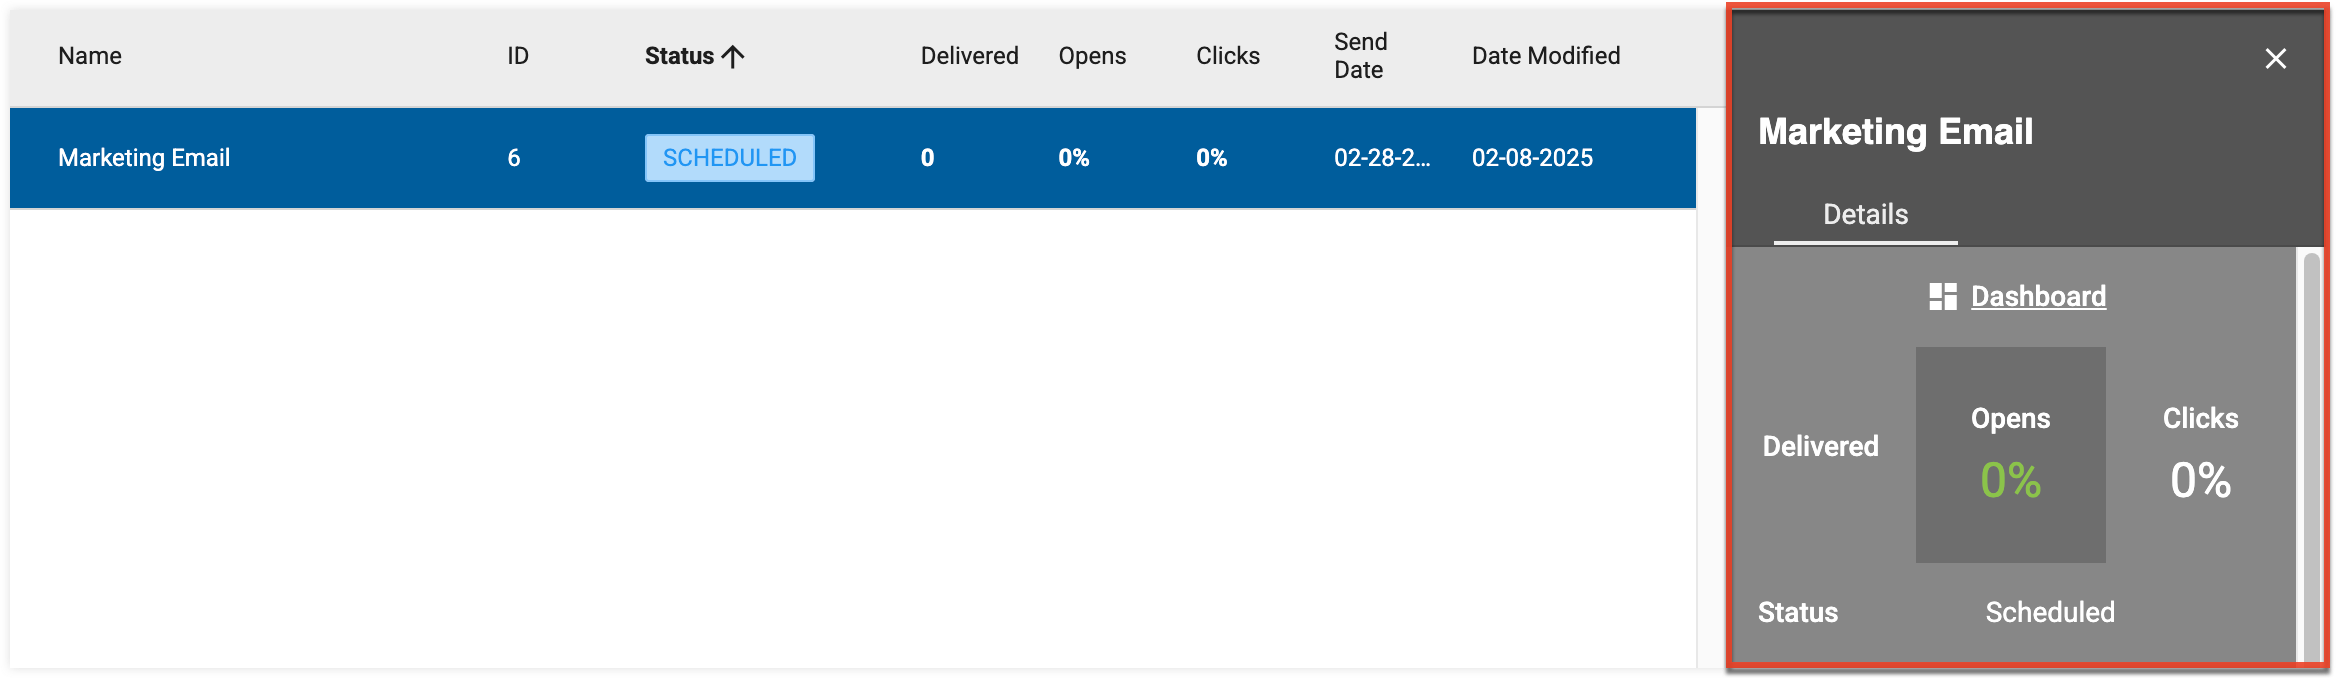
Task: Click the Send Date column header
Action: (x=1360, y=56)
